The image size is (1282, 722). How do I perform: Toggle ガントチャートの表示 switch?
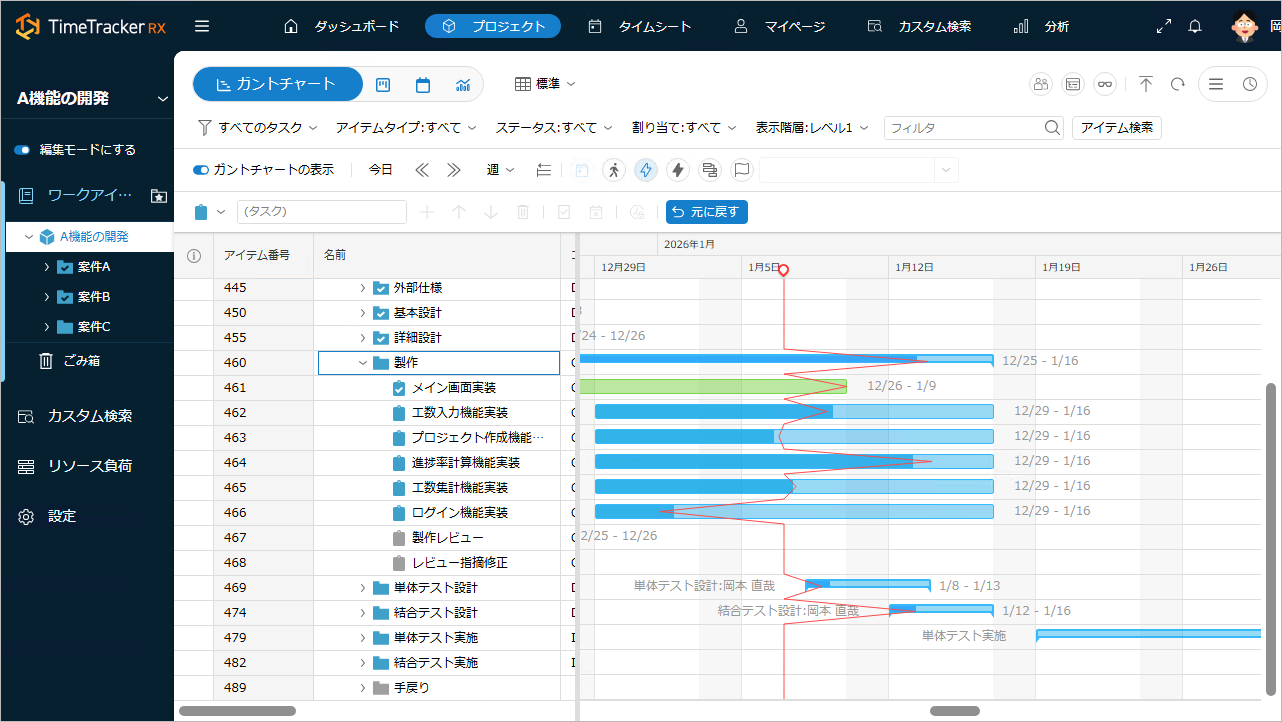202,170
